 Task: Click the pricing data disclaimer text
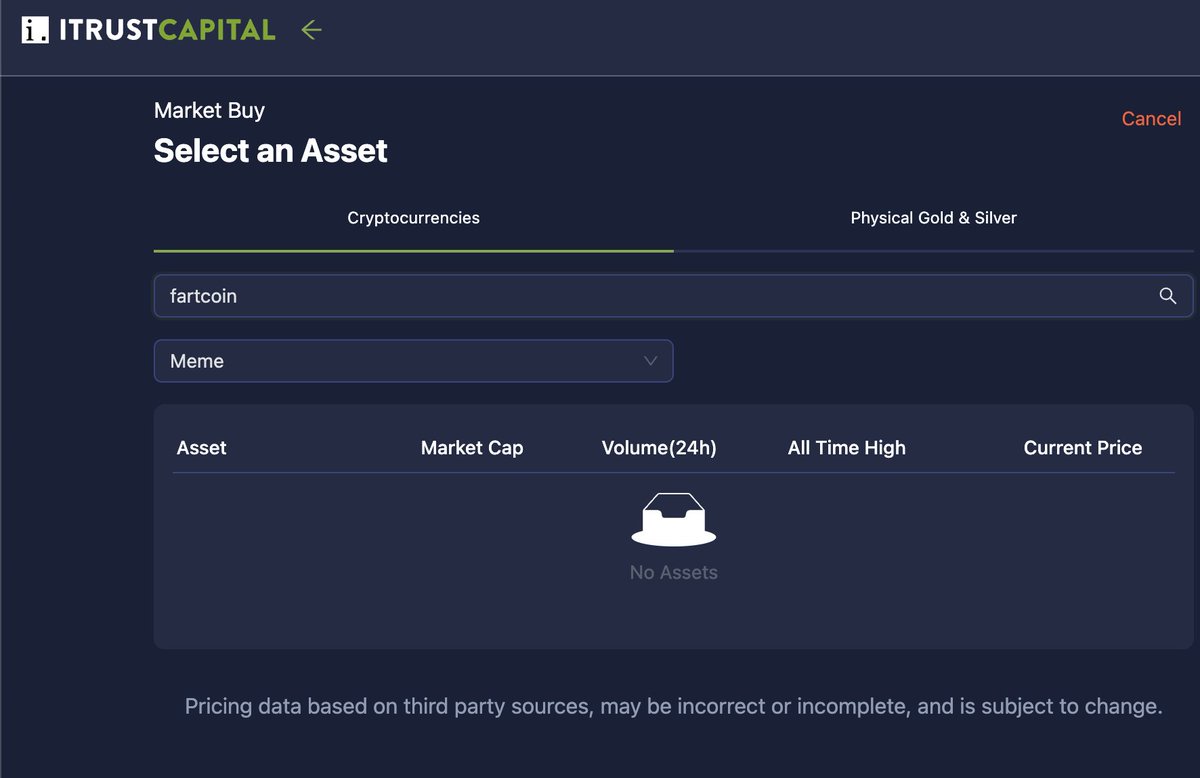coord(673,707)
